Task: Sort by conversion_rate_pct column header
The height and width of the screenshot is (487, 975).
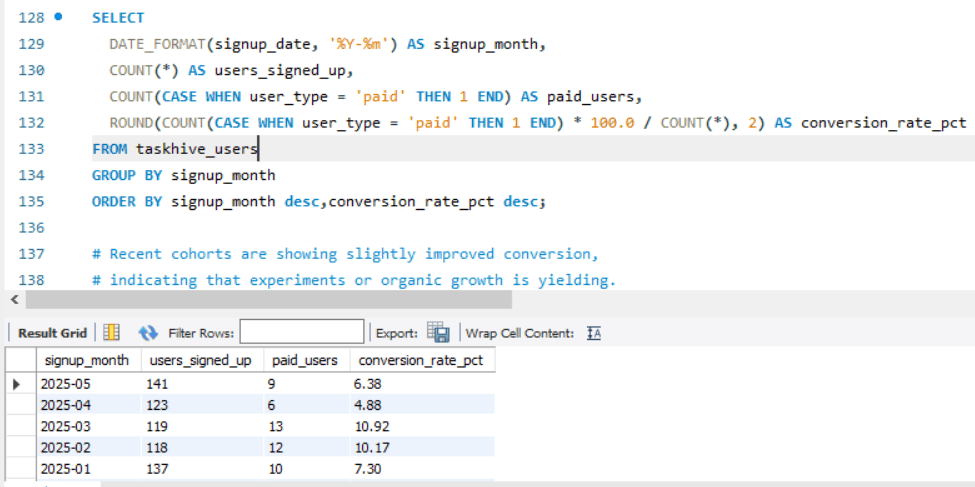Action: (423, 360)
